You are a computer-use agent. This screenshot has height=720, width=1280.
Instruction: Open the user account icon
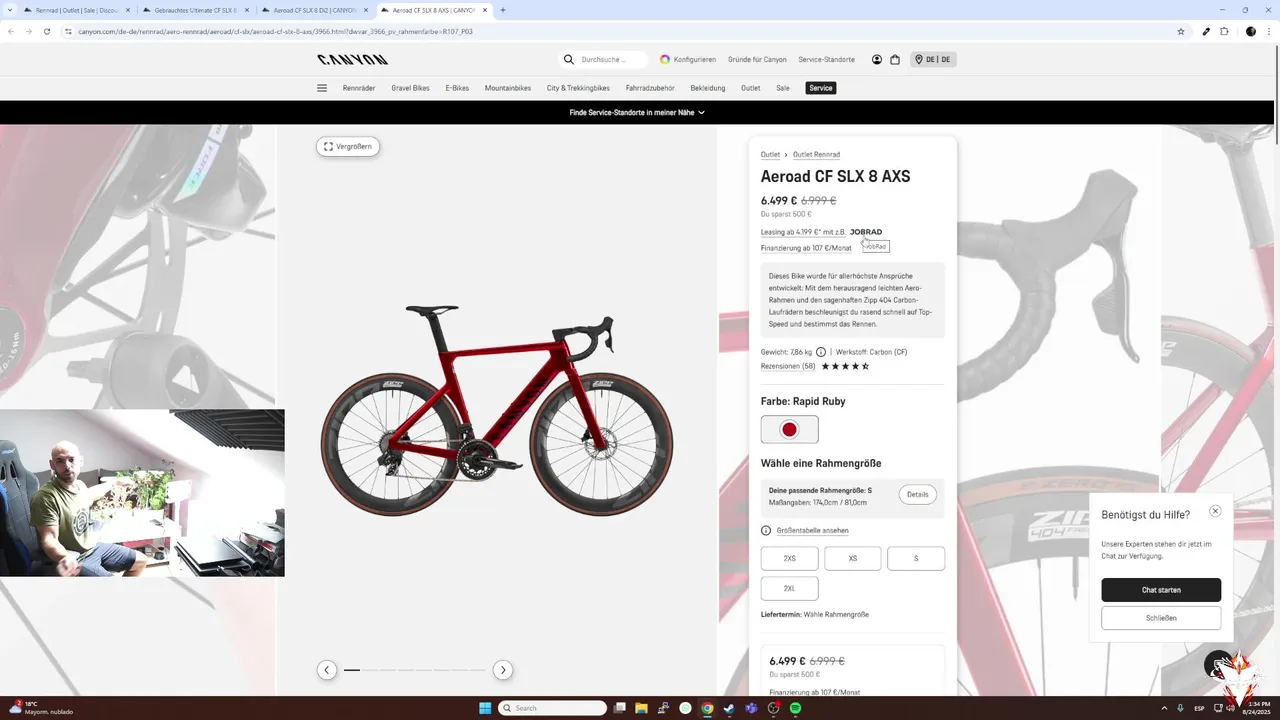coord(877,59)
